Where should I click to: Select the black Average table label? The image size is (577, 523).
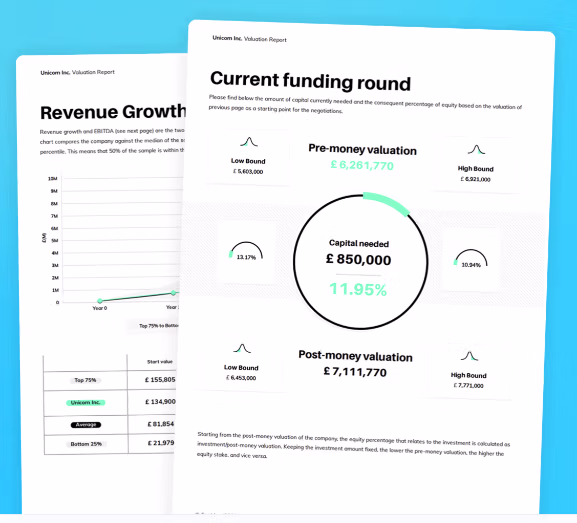(86, 425)
